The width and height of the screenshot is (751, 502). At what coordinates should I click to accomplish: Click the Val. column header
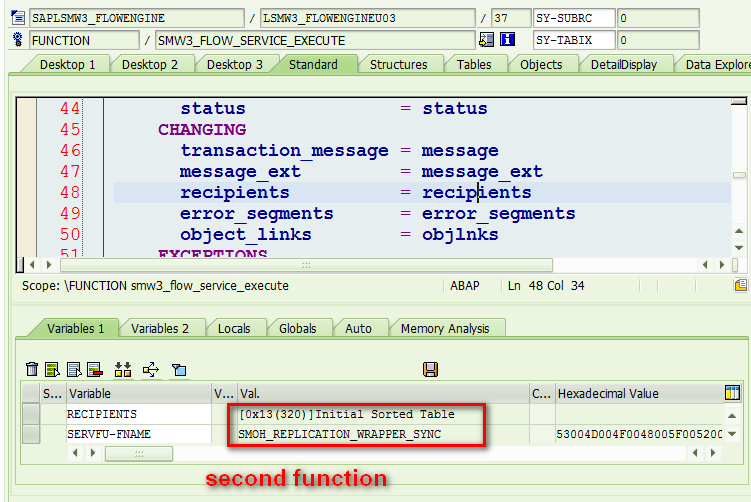pos(383,393)
